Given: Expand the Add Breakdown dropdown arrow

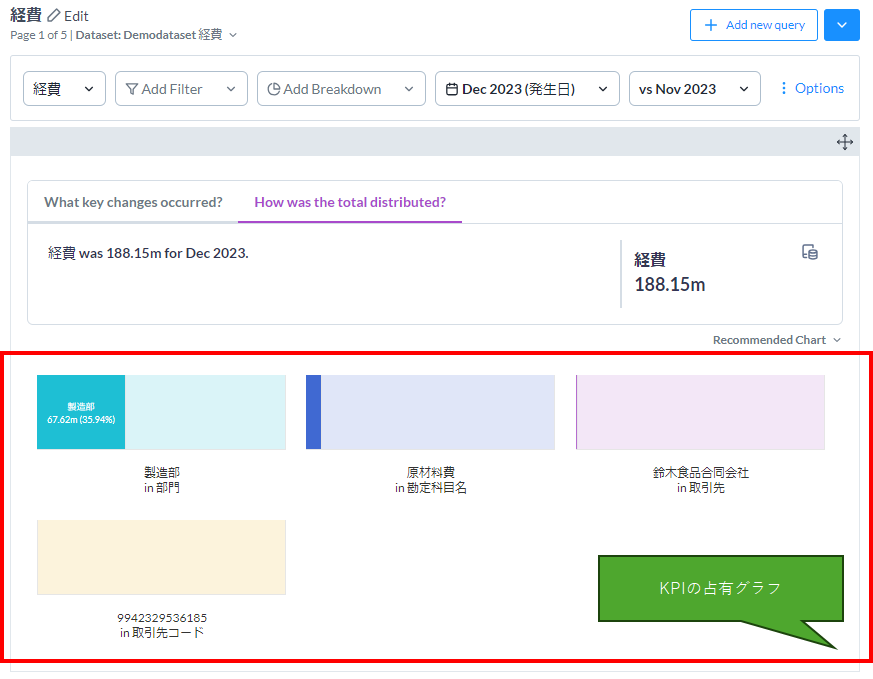Looking at the screenshot, I should [x=409, y=89].
